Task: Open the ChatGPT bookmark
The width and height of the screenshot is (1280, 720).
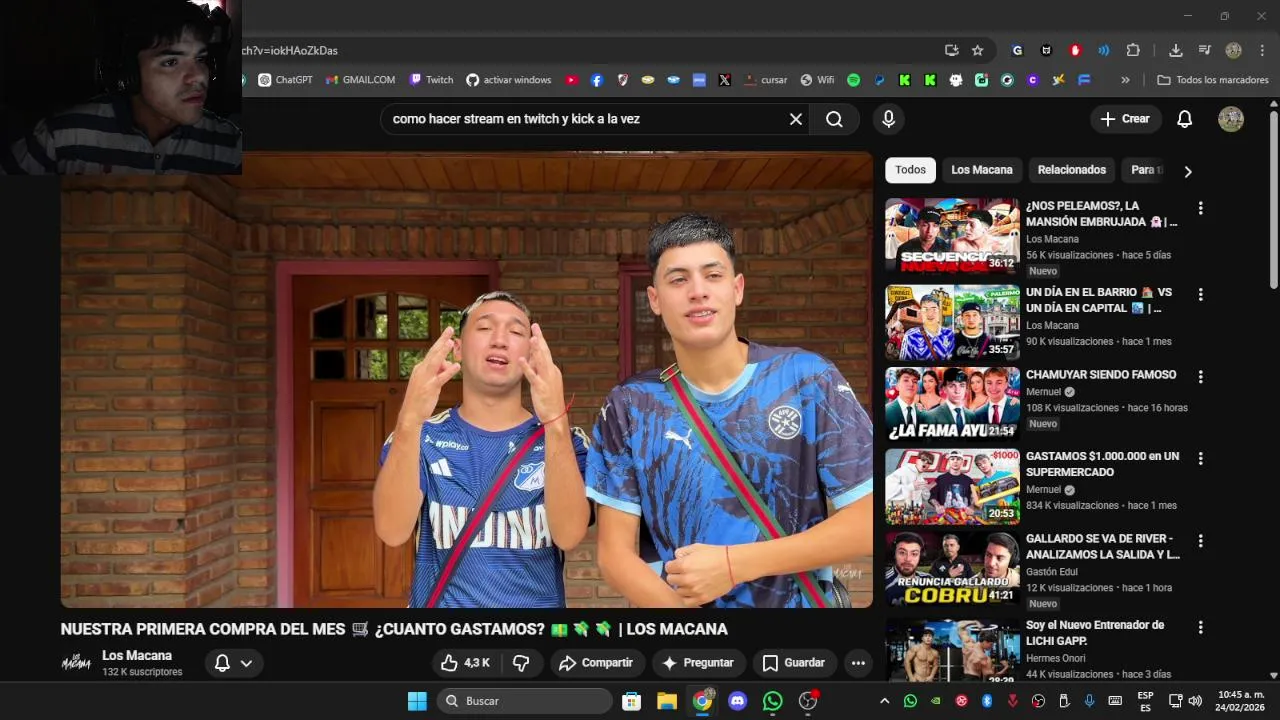Action: (x=285, y=80)
